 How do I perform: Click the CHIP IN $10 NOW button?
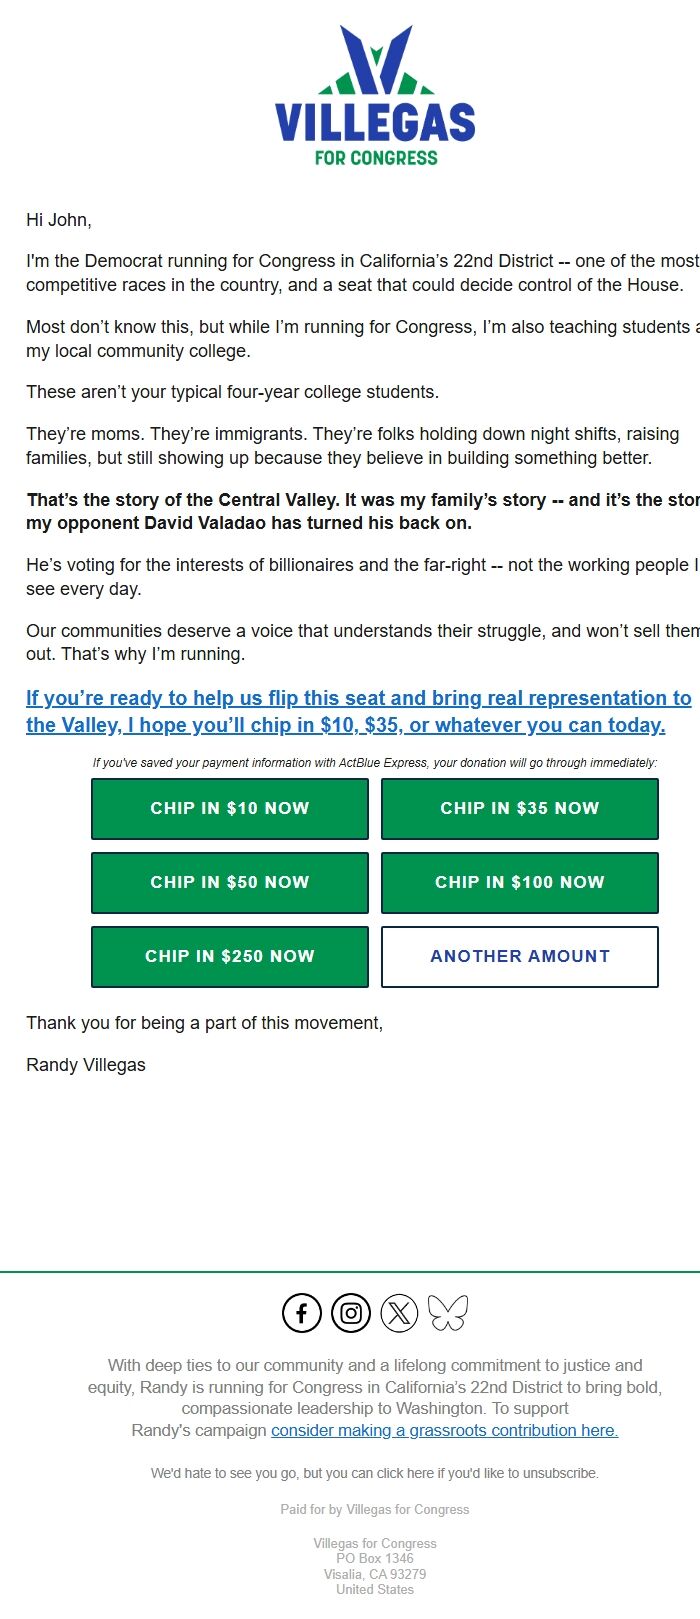click(x=229, y=808)
